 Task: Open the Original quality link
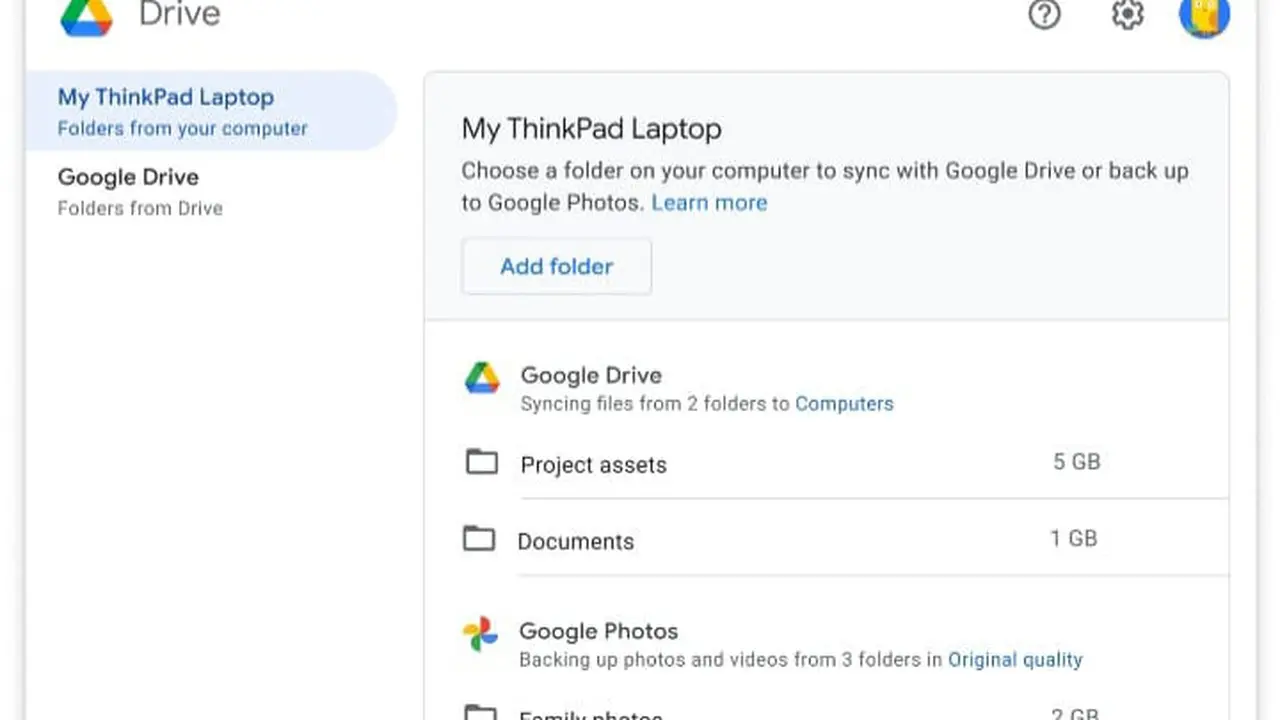pos(1015,660)
